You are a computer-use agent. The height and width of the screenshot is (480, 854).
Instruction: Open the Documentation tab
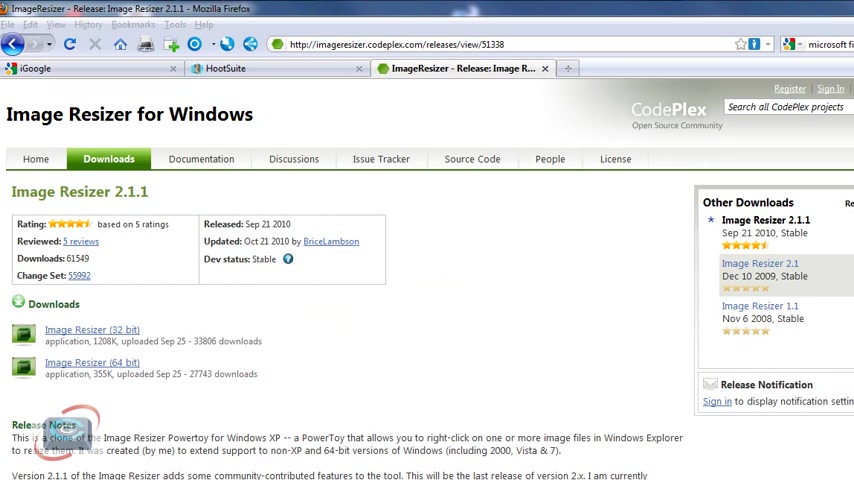(202, 159)
